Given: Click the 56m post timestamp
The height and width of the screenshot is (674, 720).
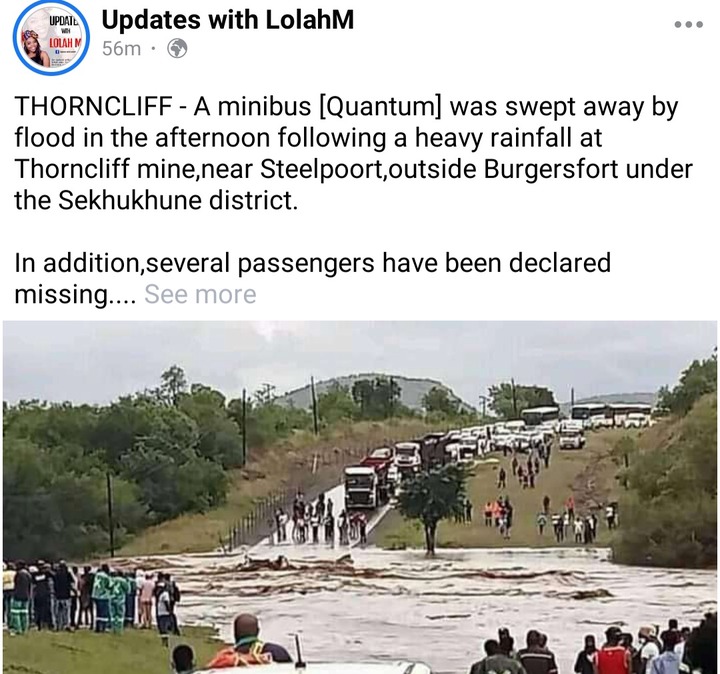Looking at the screenshot, I should pos(121,48).
